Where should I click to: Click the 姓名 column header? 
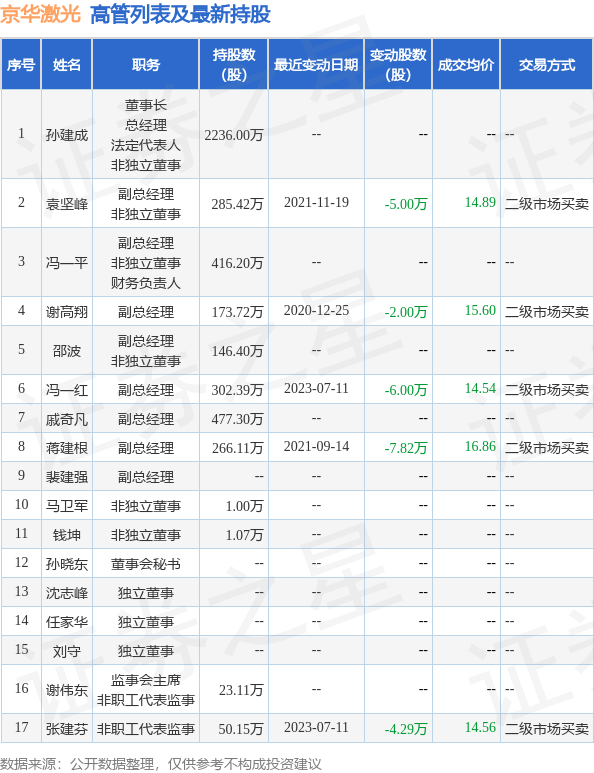tap(67, 65)
